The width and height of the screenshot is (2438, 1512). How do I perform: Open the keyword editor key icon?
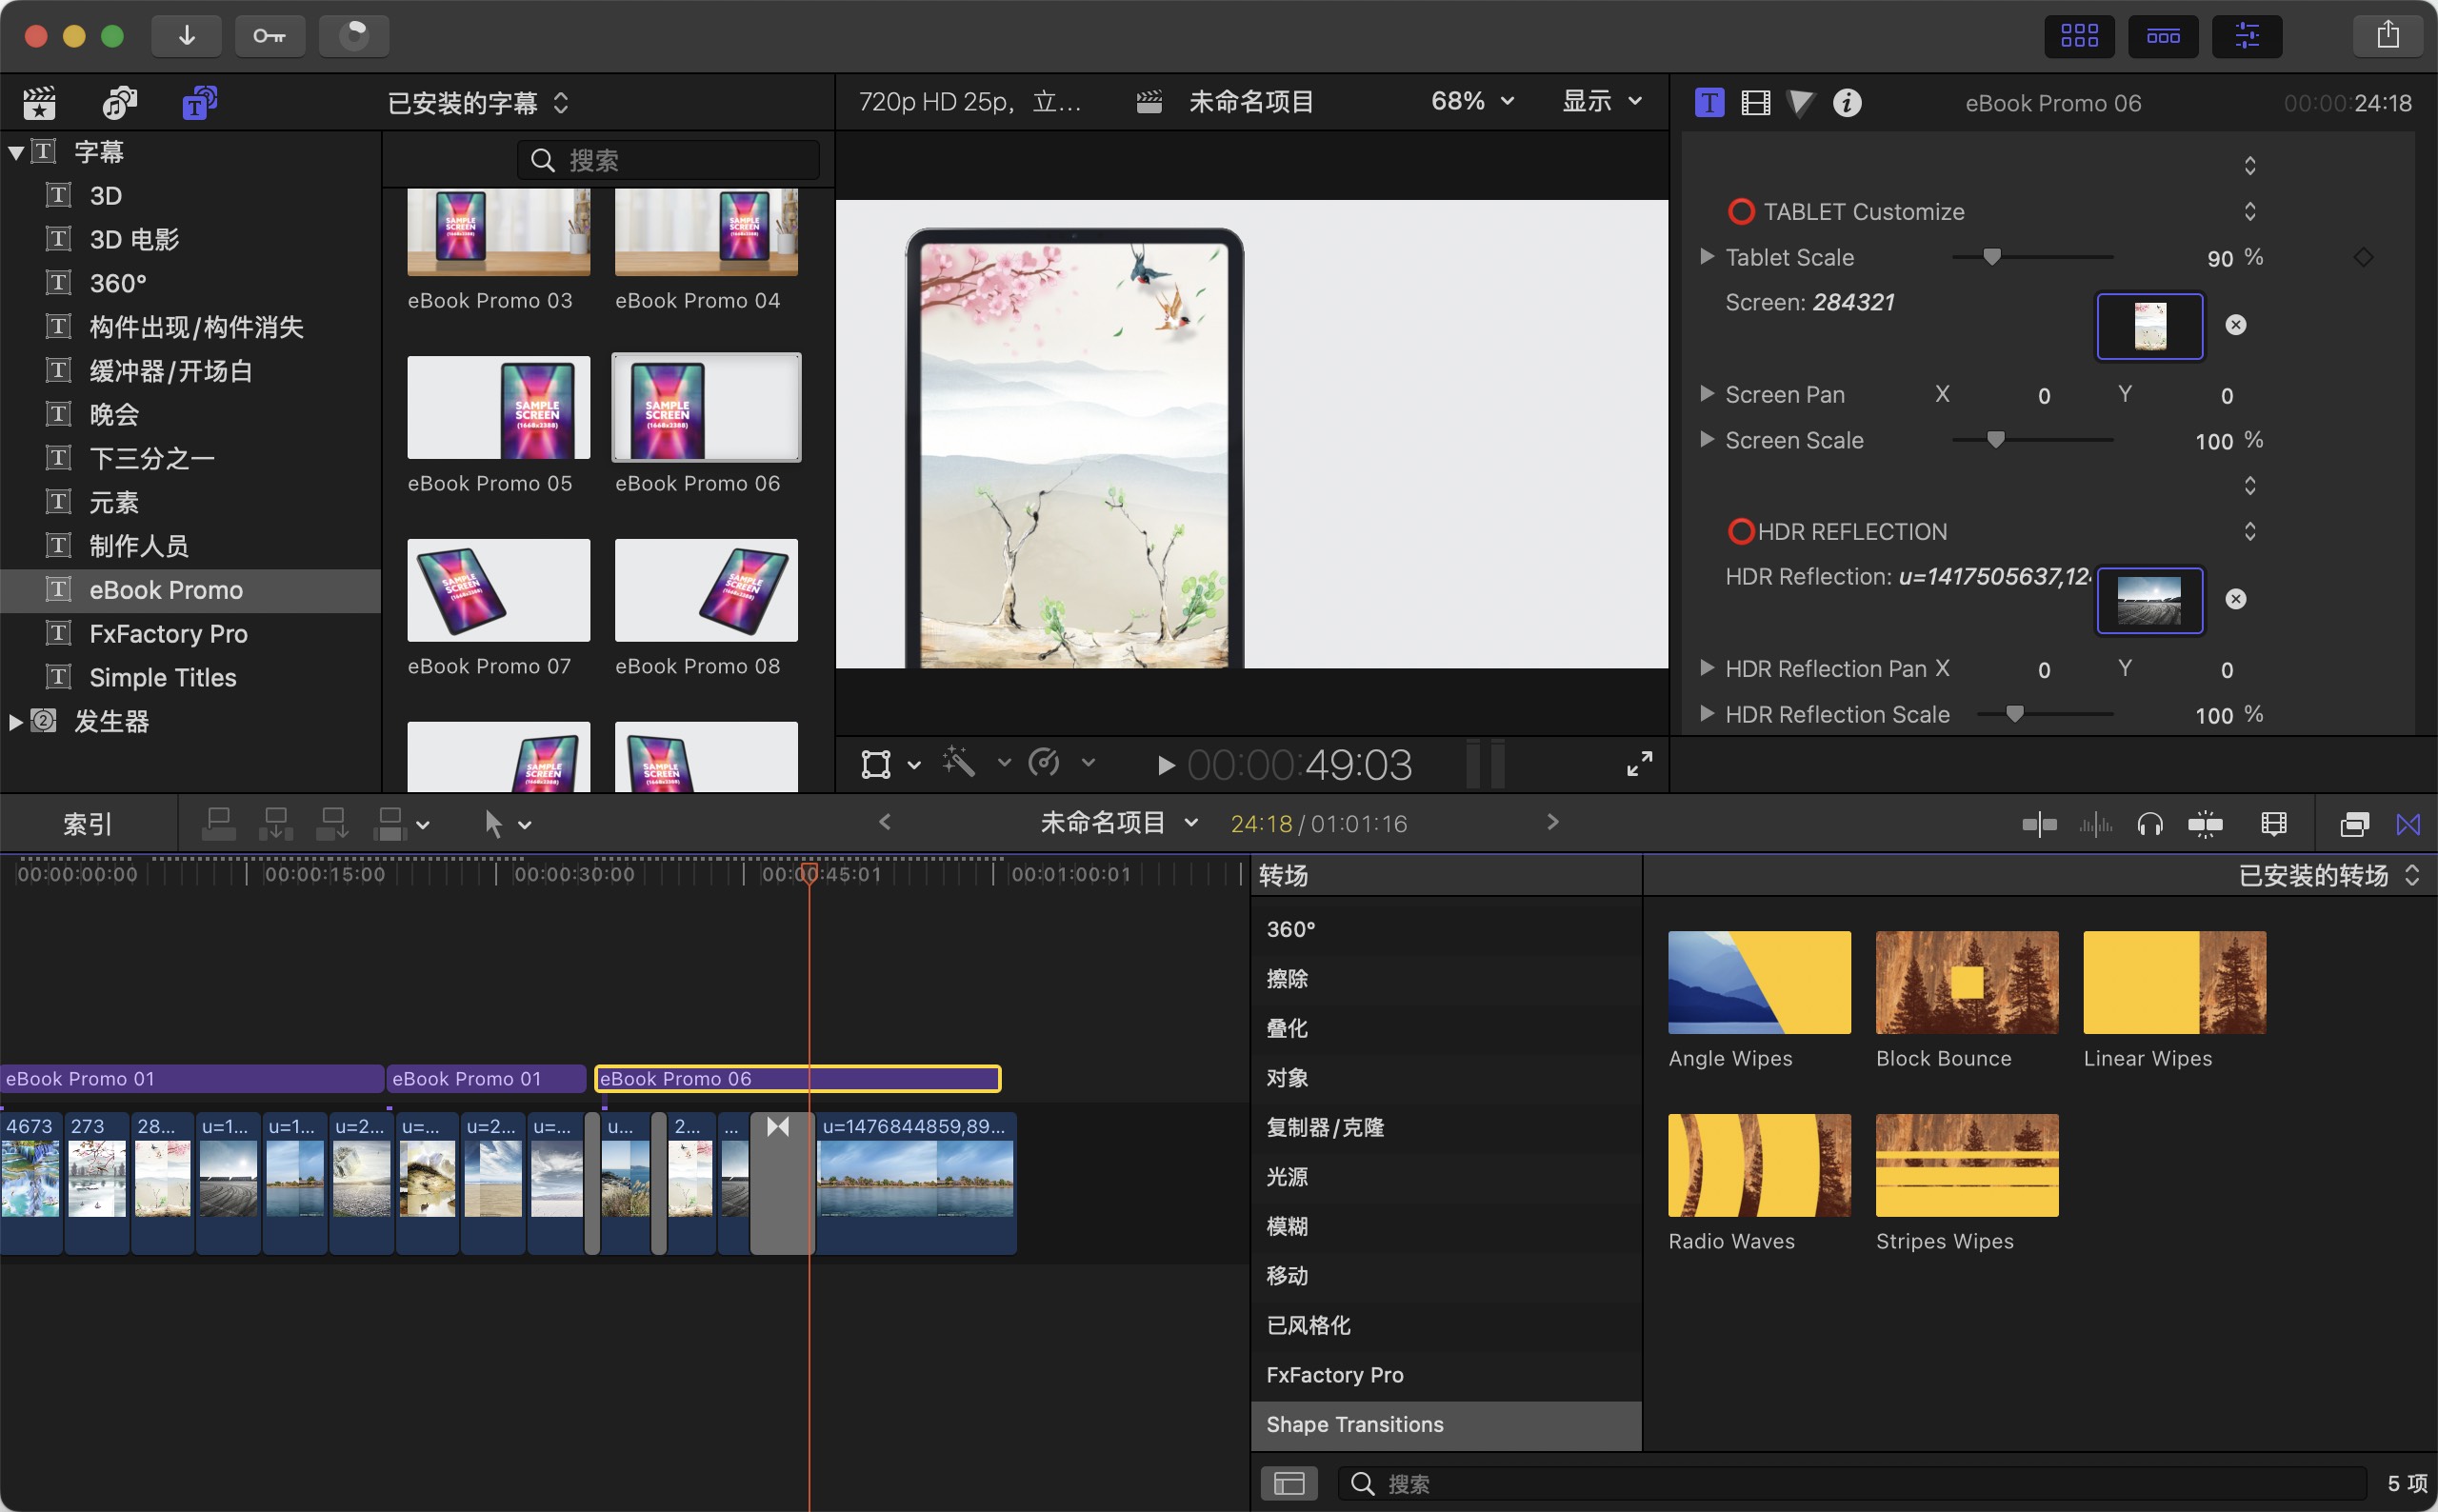point(269,36)
